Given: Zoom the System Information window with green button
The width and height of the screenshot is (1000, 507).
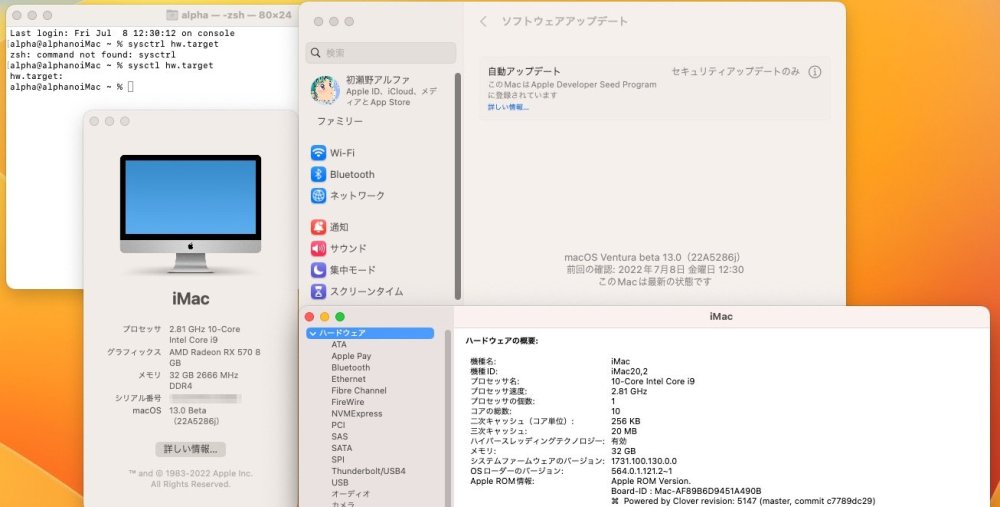Looking at the screenshot, I should point(340,317).
